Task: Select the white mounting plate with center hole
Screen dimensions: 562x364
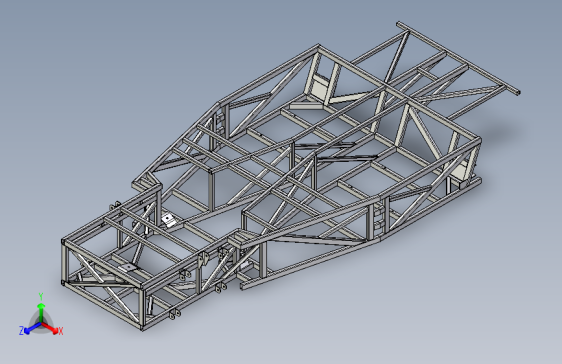Action: pyautogui.click(x=168, y=220)
